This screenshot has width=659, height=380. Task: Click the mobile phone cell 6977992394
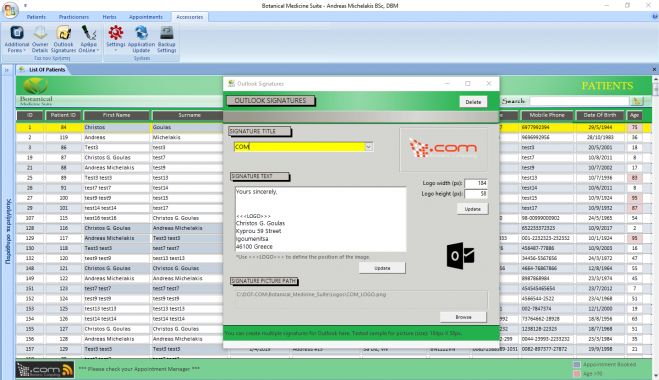click(x=546, y=127)
